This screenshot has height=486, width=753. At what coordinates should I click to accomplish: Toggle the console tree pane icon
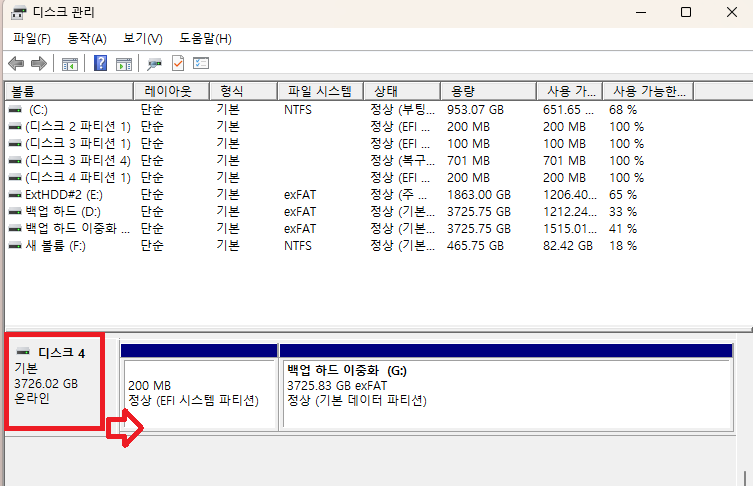click(70, 63)
